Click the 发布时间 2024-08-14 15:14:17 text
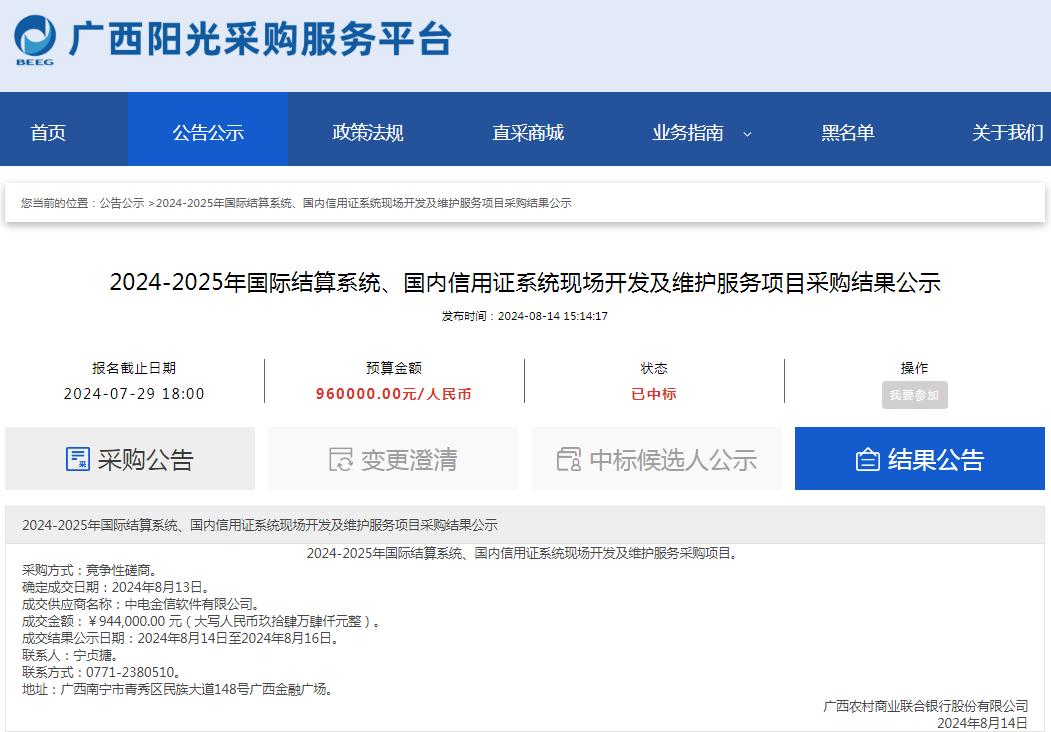Screen dimensions: 1051x732 (525, 316)
